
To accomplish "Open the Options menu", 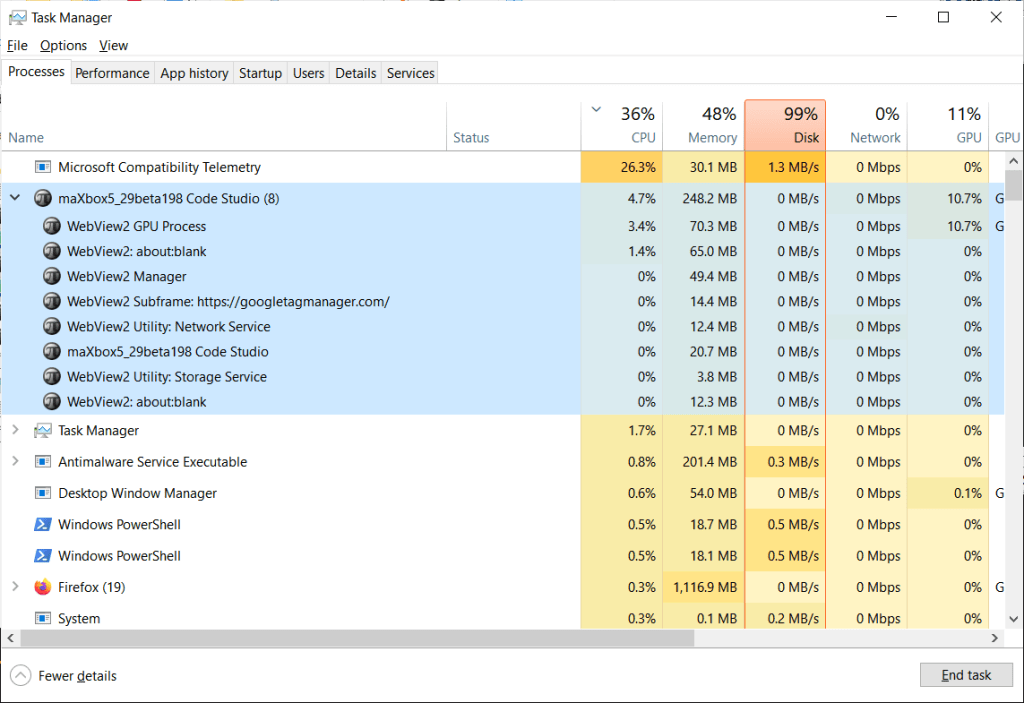I will [x=63, y=45].
